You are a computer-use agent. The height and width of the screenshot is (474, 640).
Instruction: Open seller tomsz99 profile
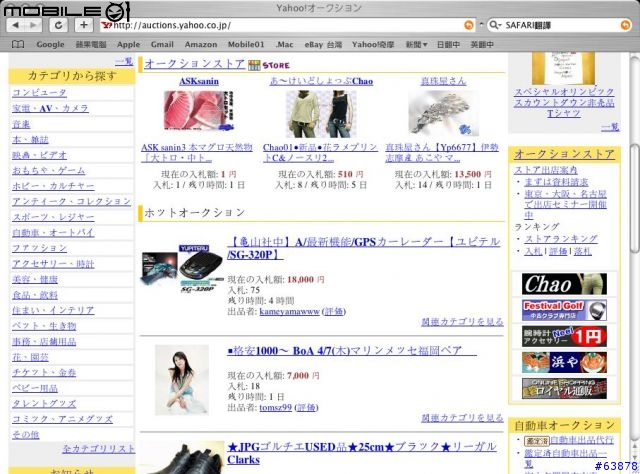pos(276,407)
